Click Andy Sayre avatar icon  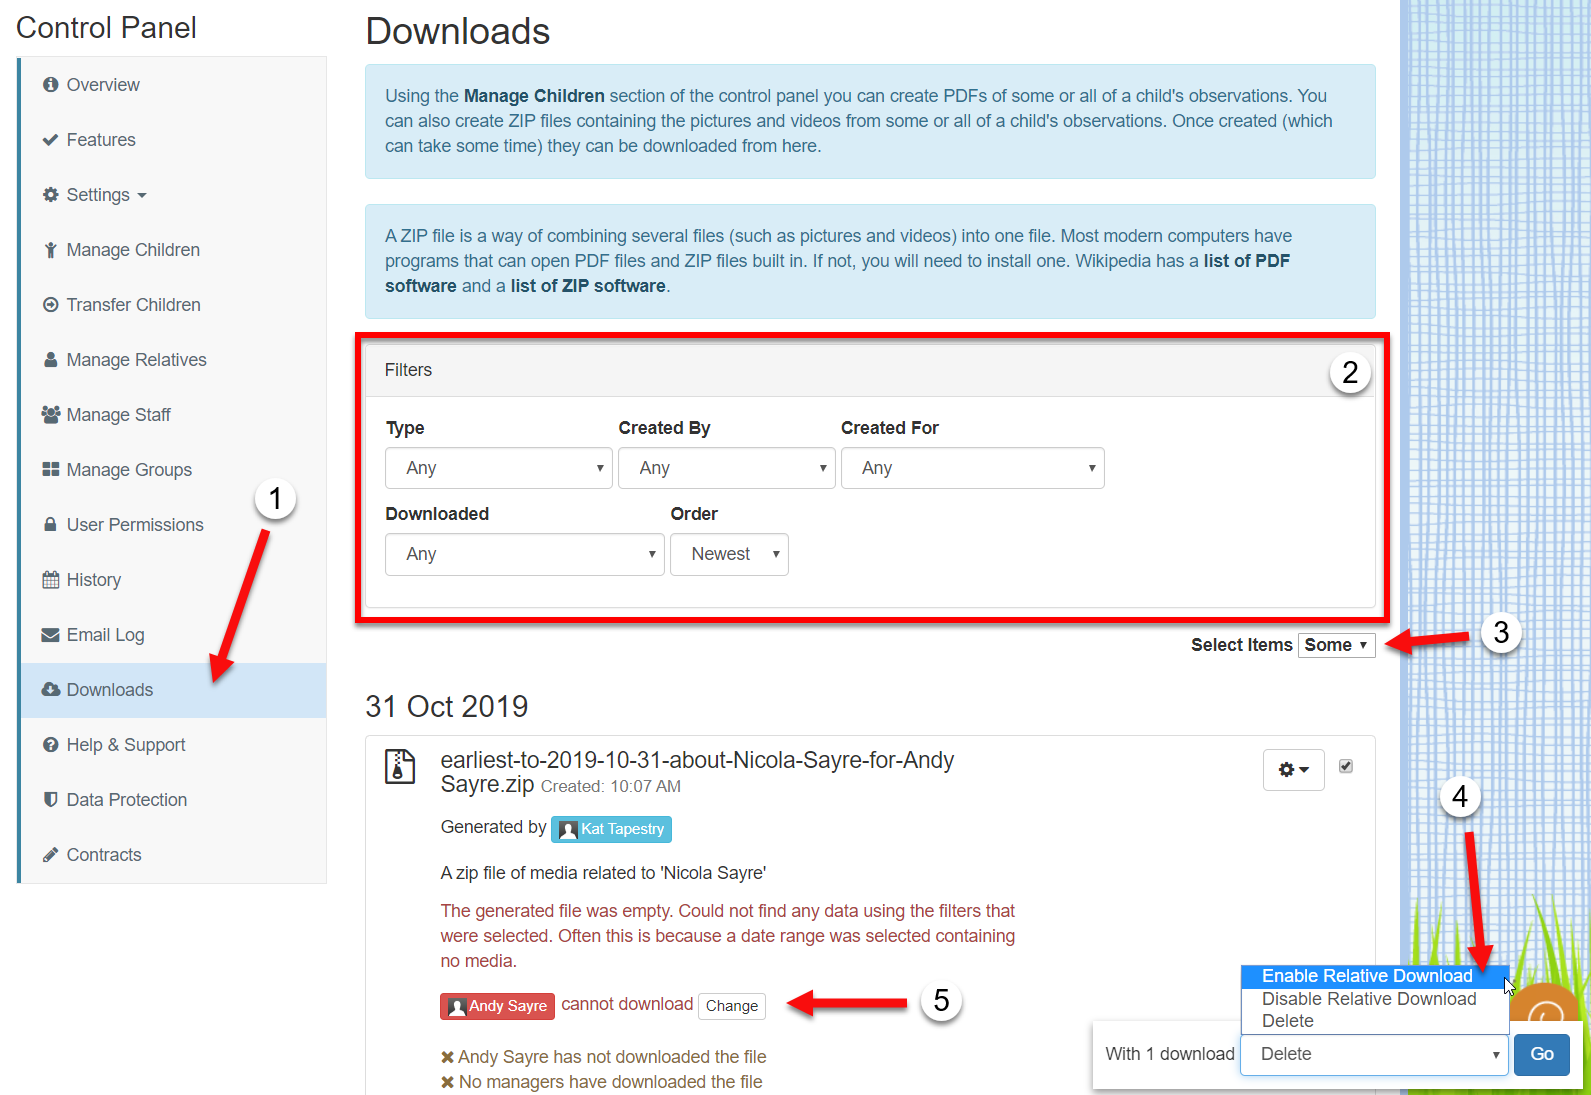click(457, 1007)
